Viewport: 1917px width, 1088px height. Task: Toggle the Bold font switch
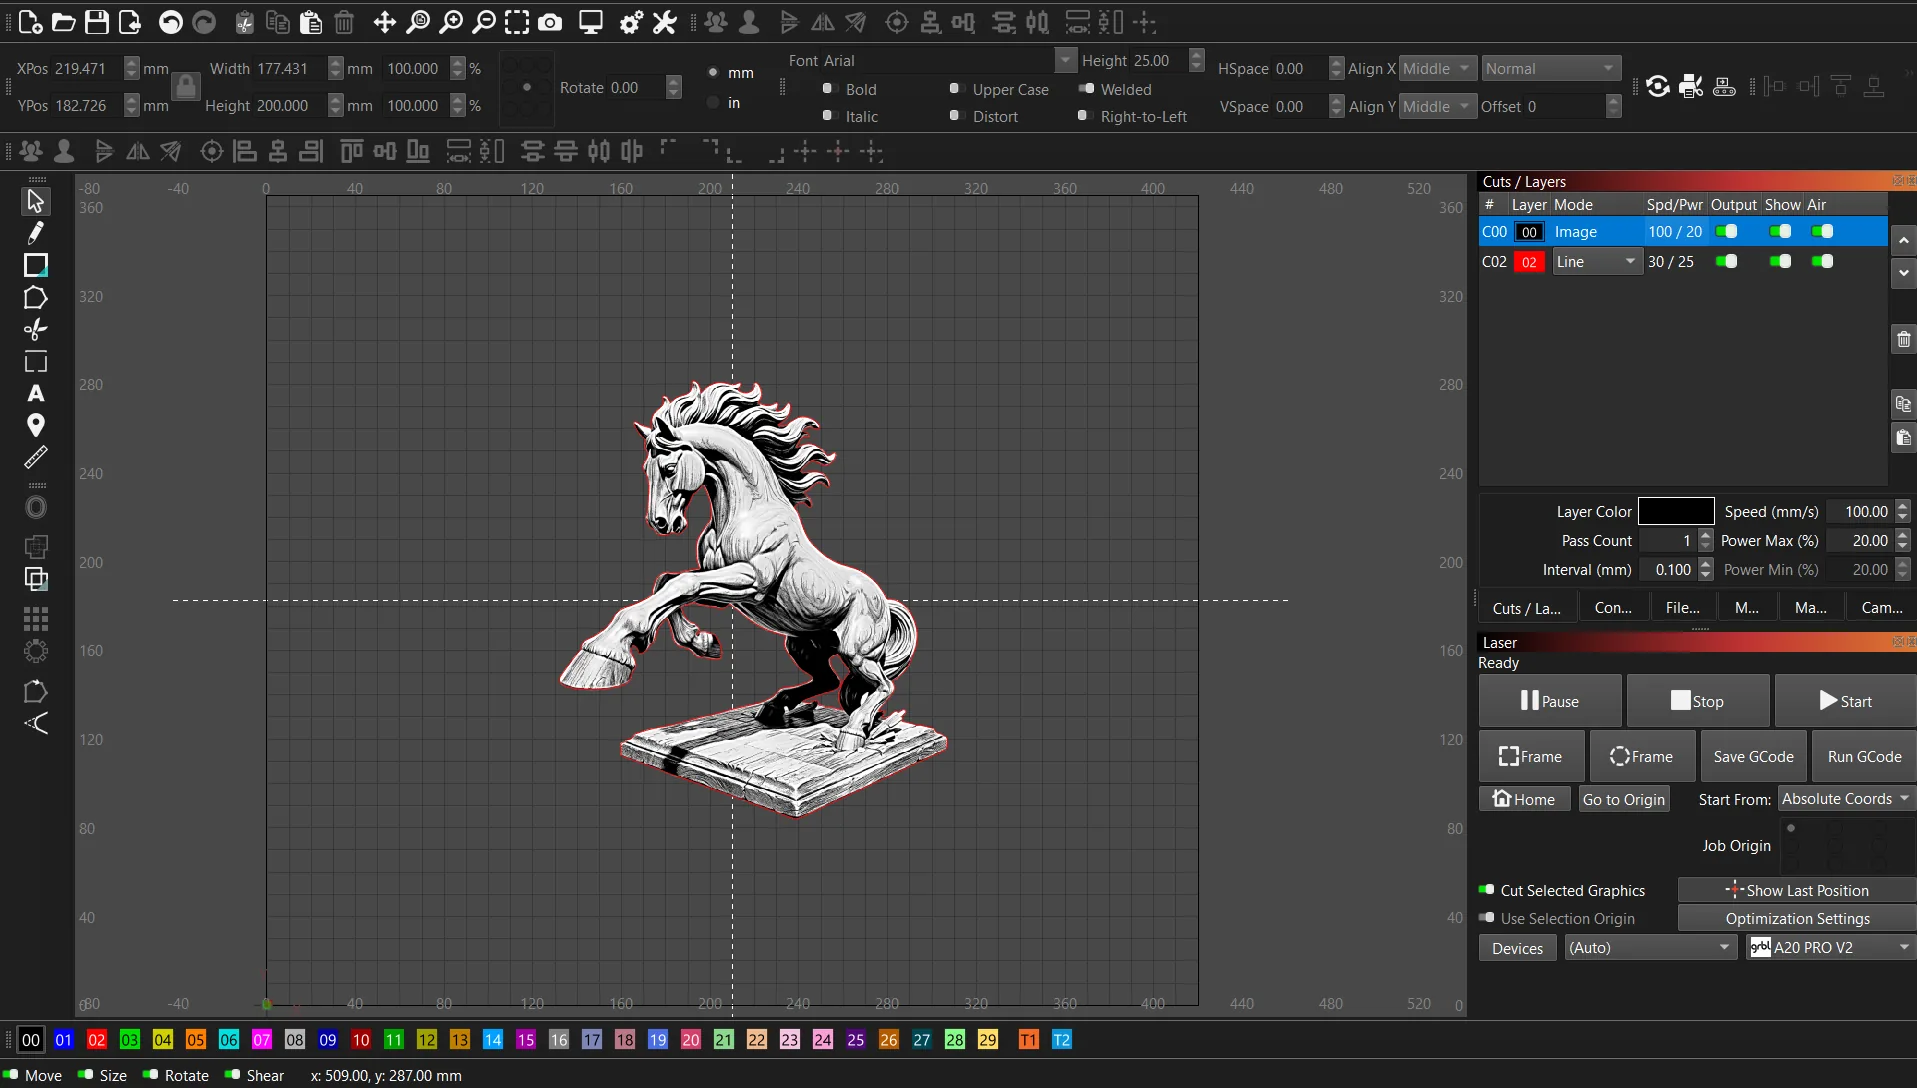(828, 89)
